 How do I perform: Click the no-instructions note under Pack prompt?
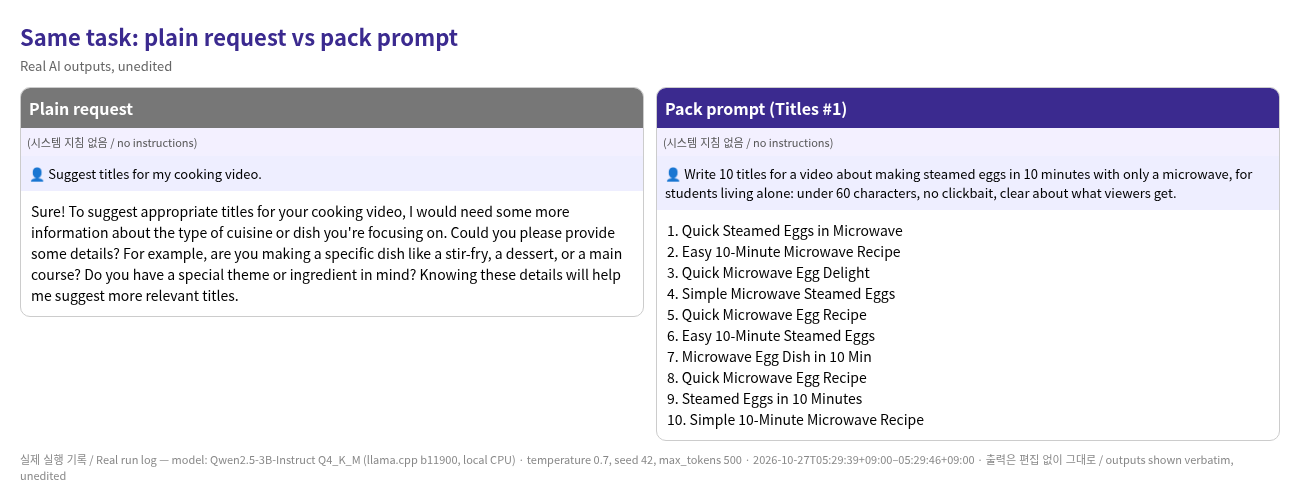748,143
